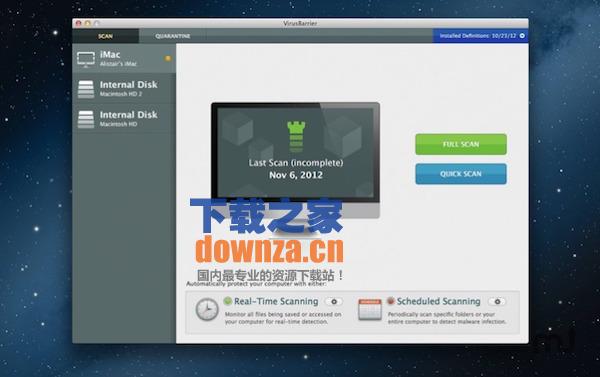Image resolution: width=600 pixels, height=377 pixels.
Task: Click the Scheduled Scanning label
Action: click(439, 302)
